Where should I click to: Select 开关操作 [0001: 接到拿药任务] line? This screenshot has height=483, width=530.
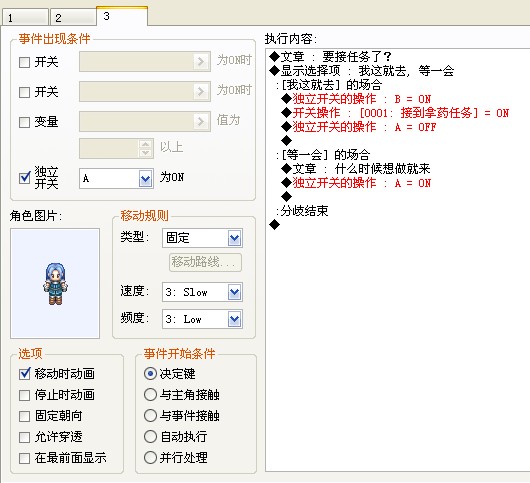395,113
